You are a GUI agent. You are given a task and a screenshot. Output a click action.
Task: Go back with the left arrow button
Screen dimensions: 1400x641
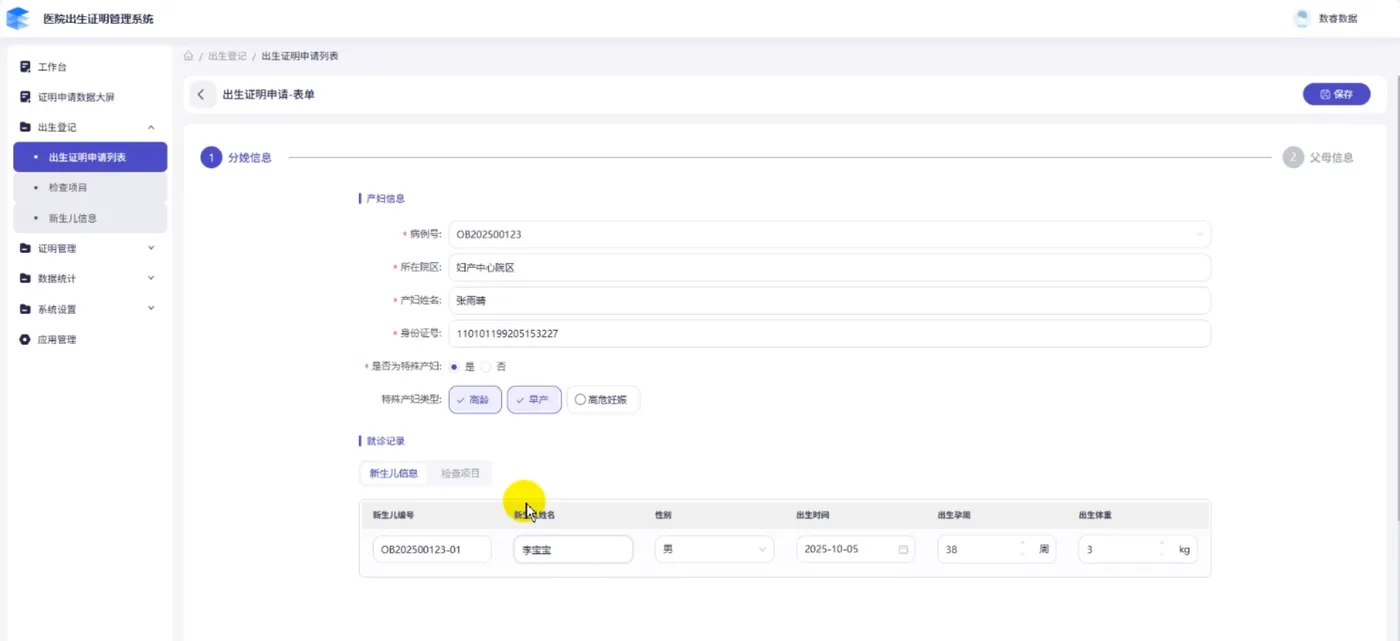[201, 94]
